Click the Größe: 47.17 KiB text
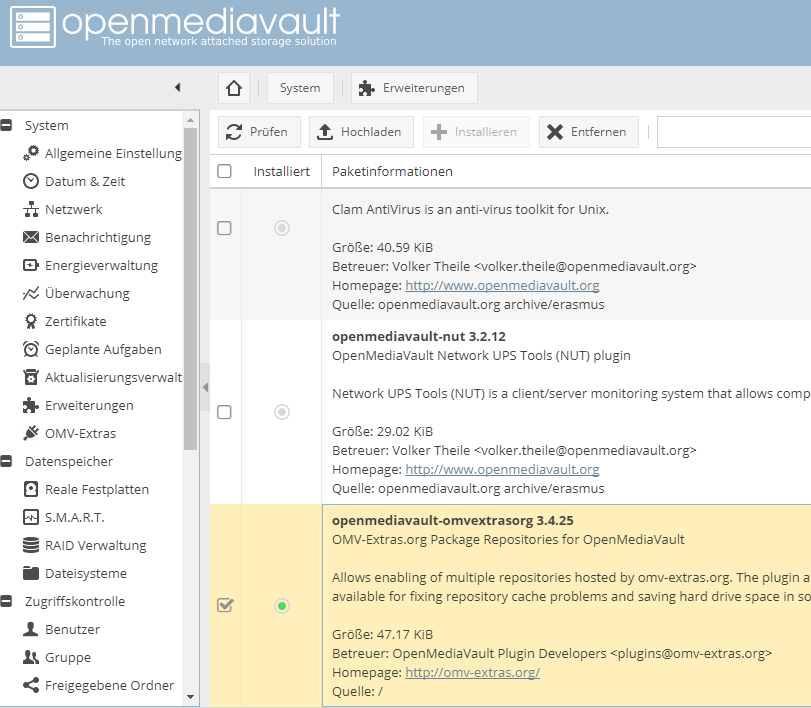The image size is (811, 708). click(x=382, y=635)
